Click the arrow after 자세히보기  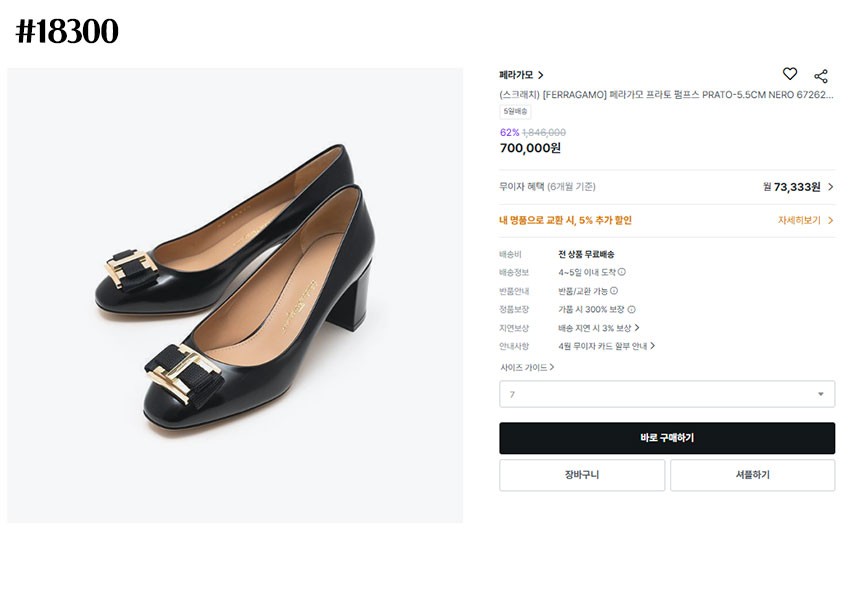(830, 220)
